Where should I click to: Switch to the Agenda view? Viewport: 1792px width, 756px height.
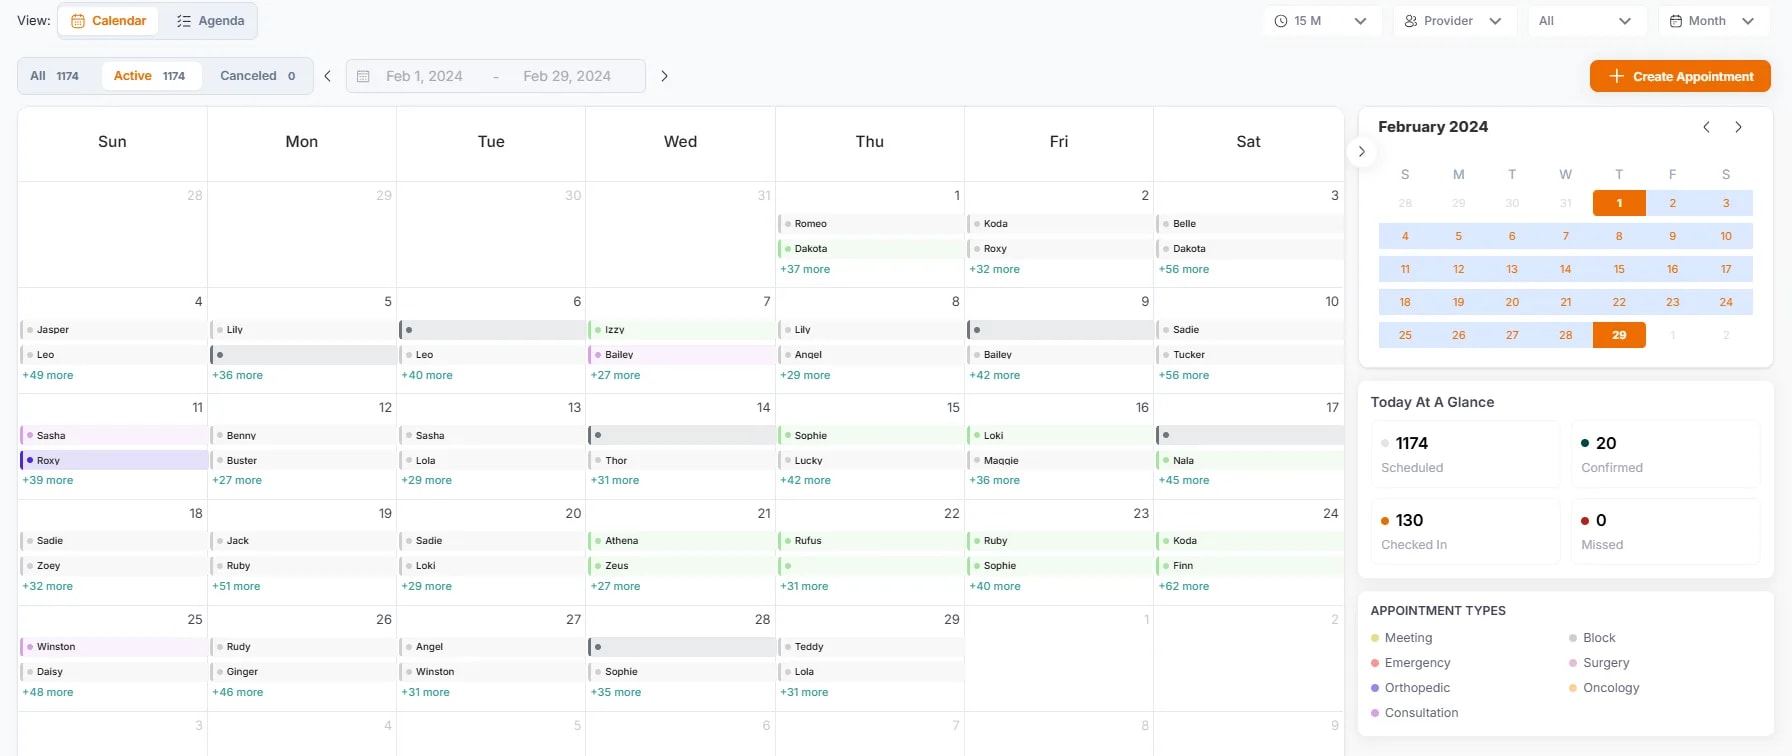pyautogui.click(x=210, y=21)
